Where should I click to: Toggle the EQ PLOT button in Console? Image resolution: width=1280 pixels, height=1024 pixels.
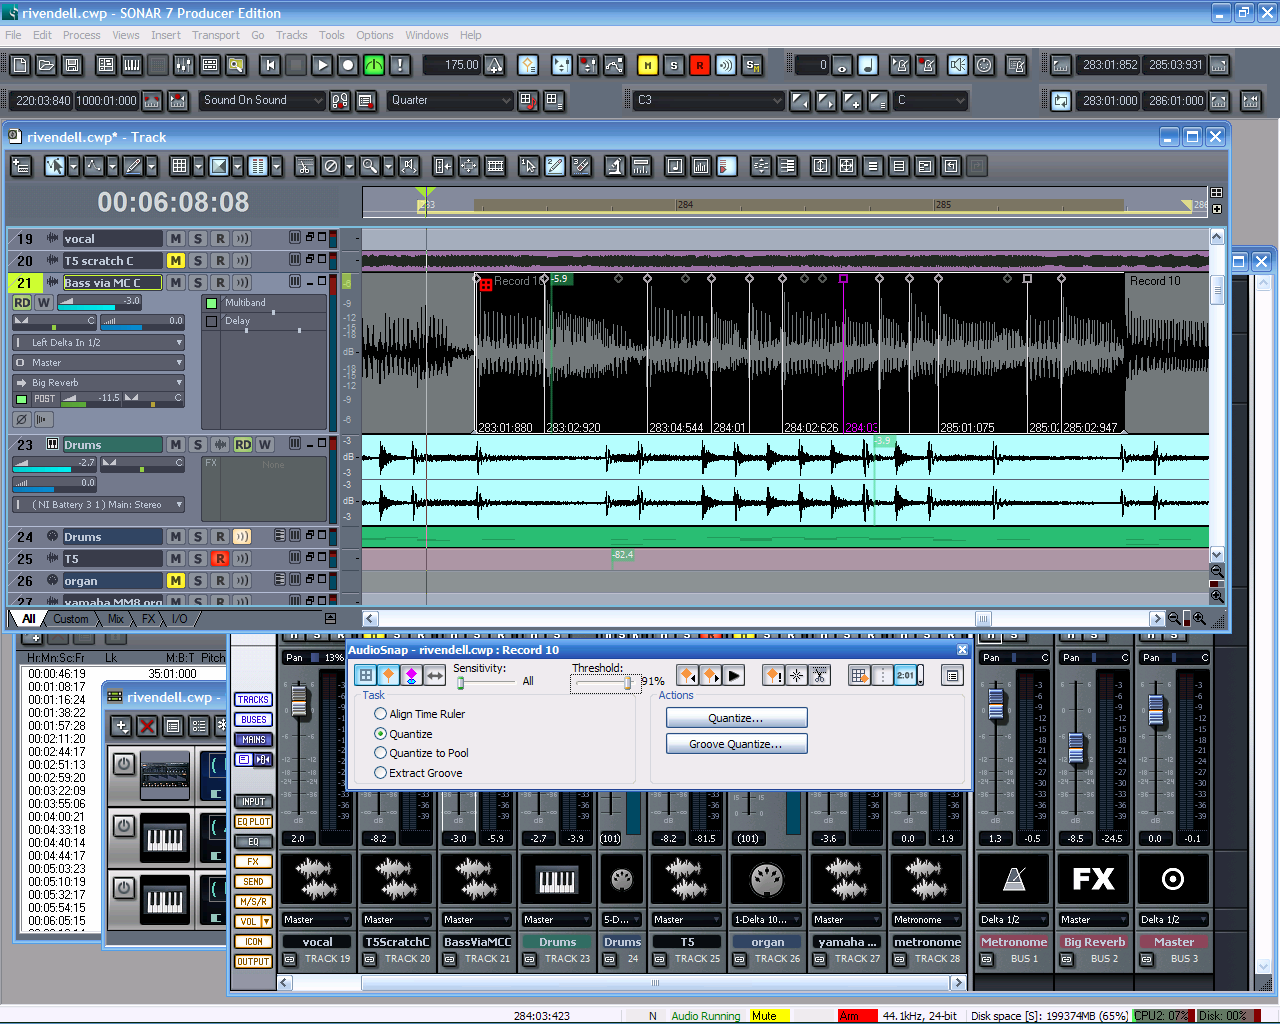253,822
